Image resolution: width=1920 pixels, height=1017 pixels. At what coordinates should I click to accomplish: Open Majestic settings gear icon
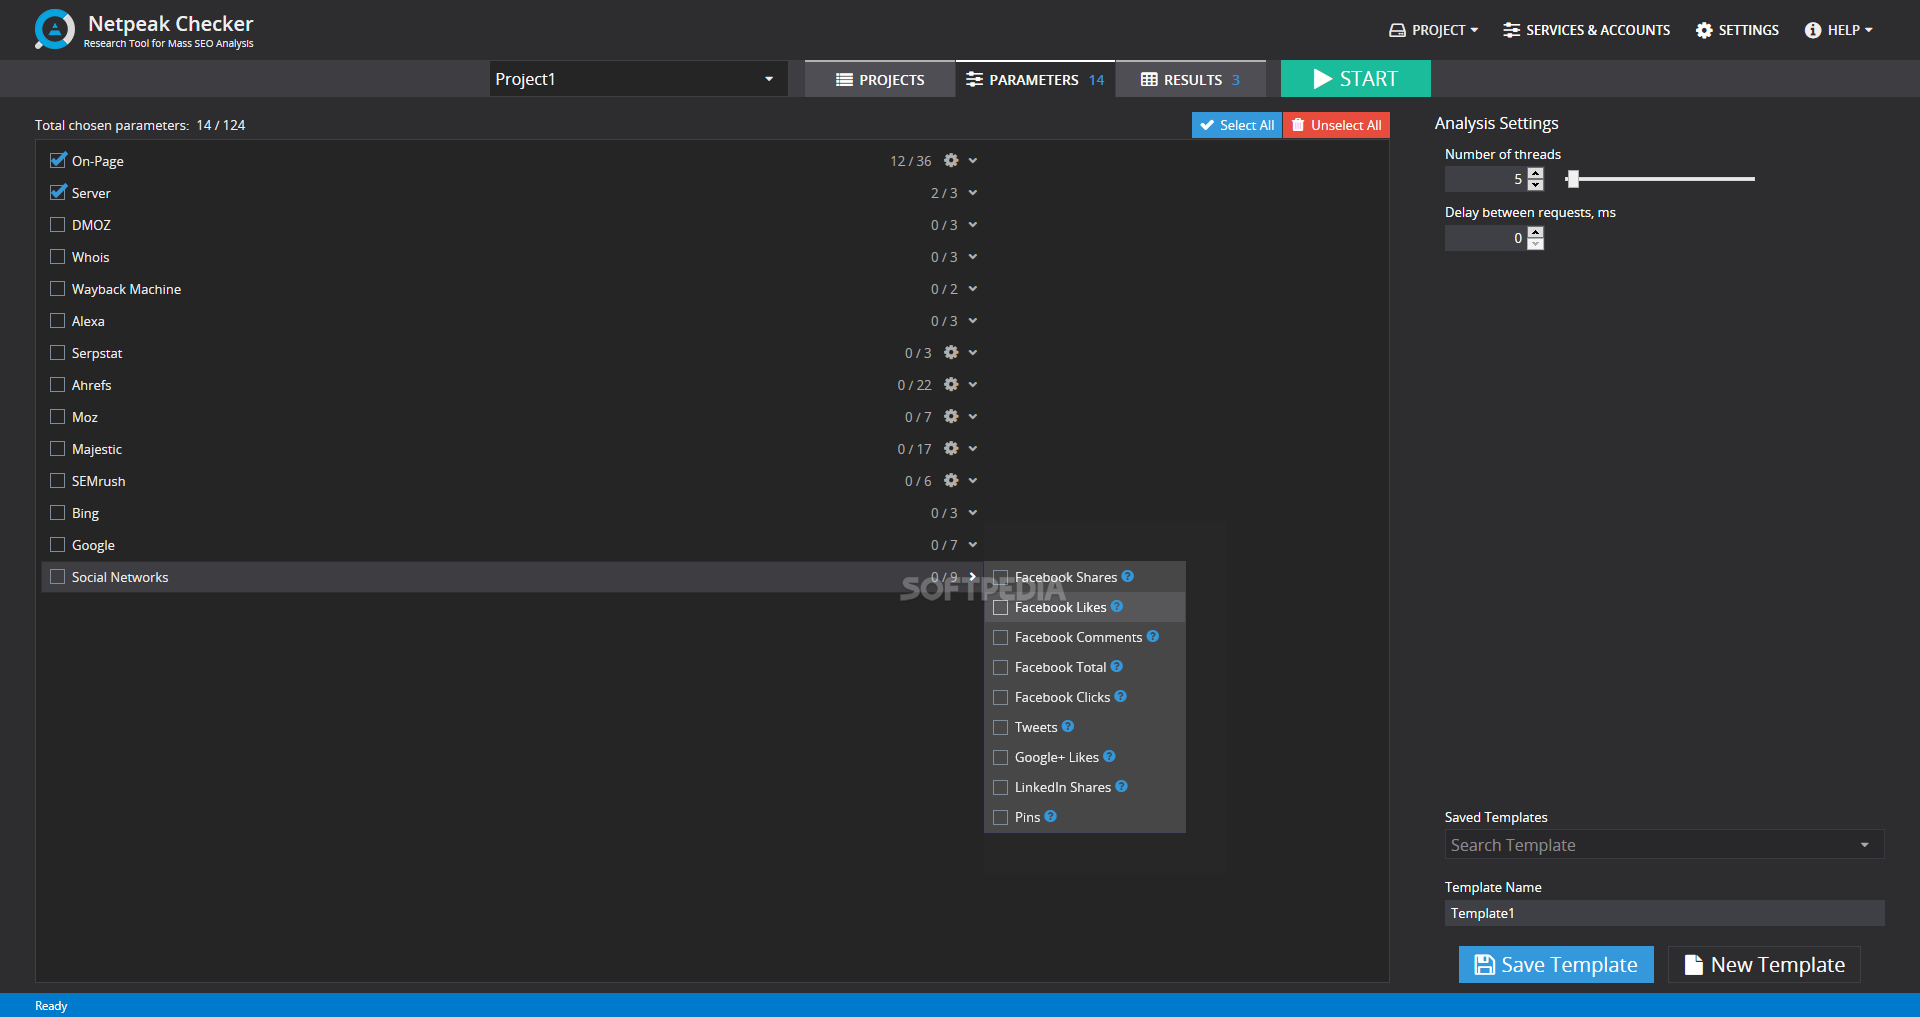tap(951, 448)
